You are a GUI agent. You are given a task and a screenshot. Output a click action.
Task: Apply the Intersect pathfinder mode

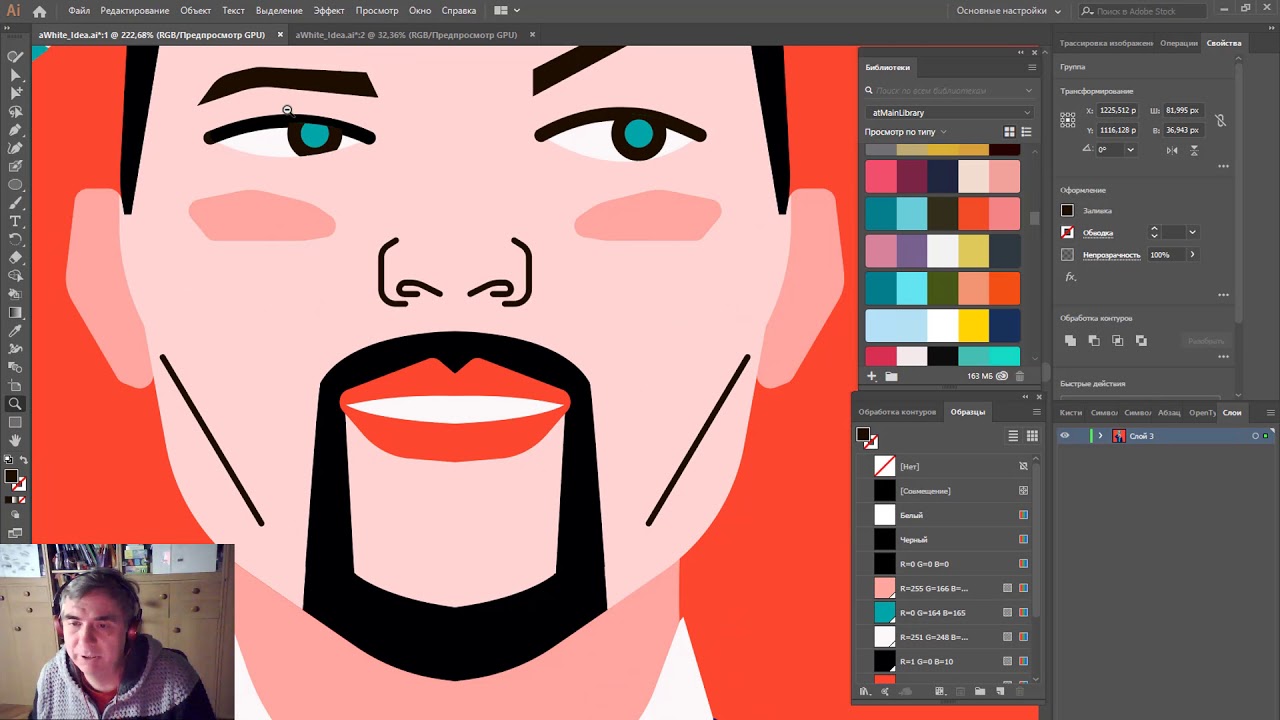click(x=1118, y=341)
